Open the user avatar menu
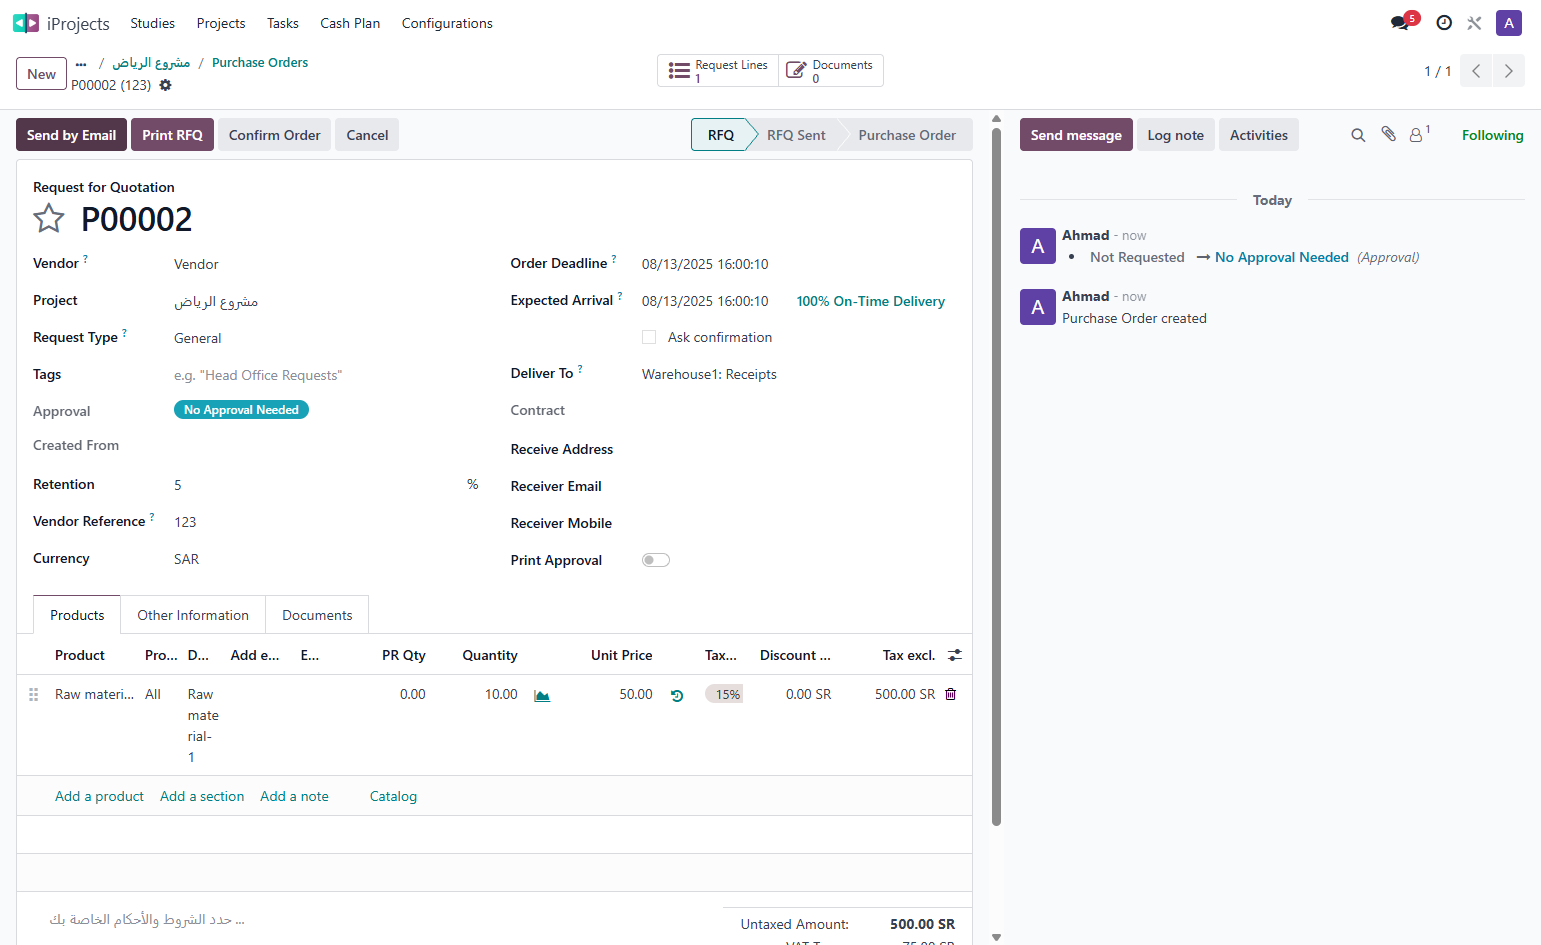 click(x=1509, y=23)
